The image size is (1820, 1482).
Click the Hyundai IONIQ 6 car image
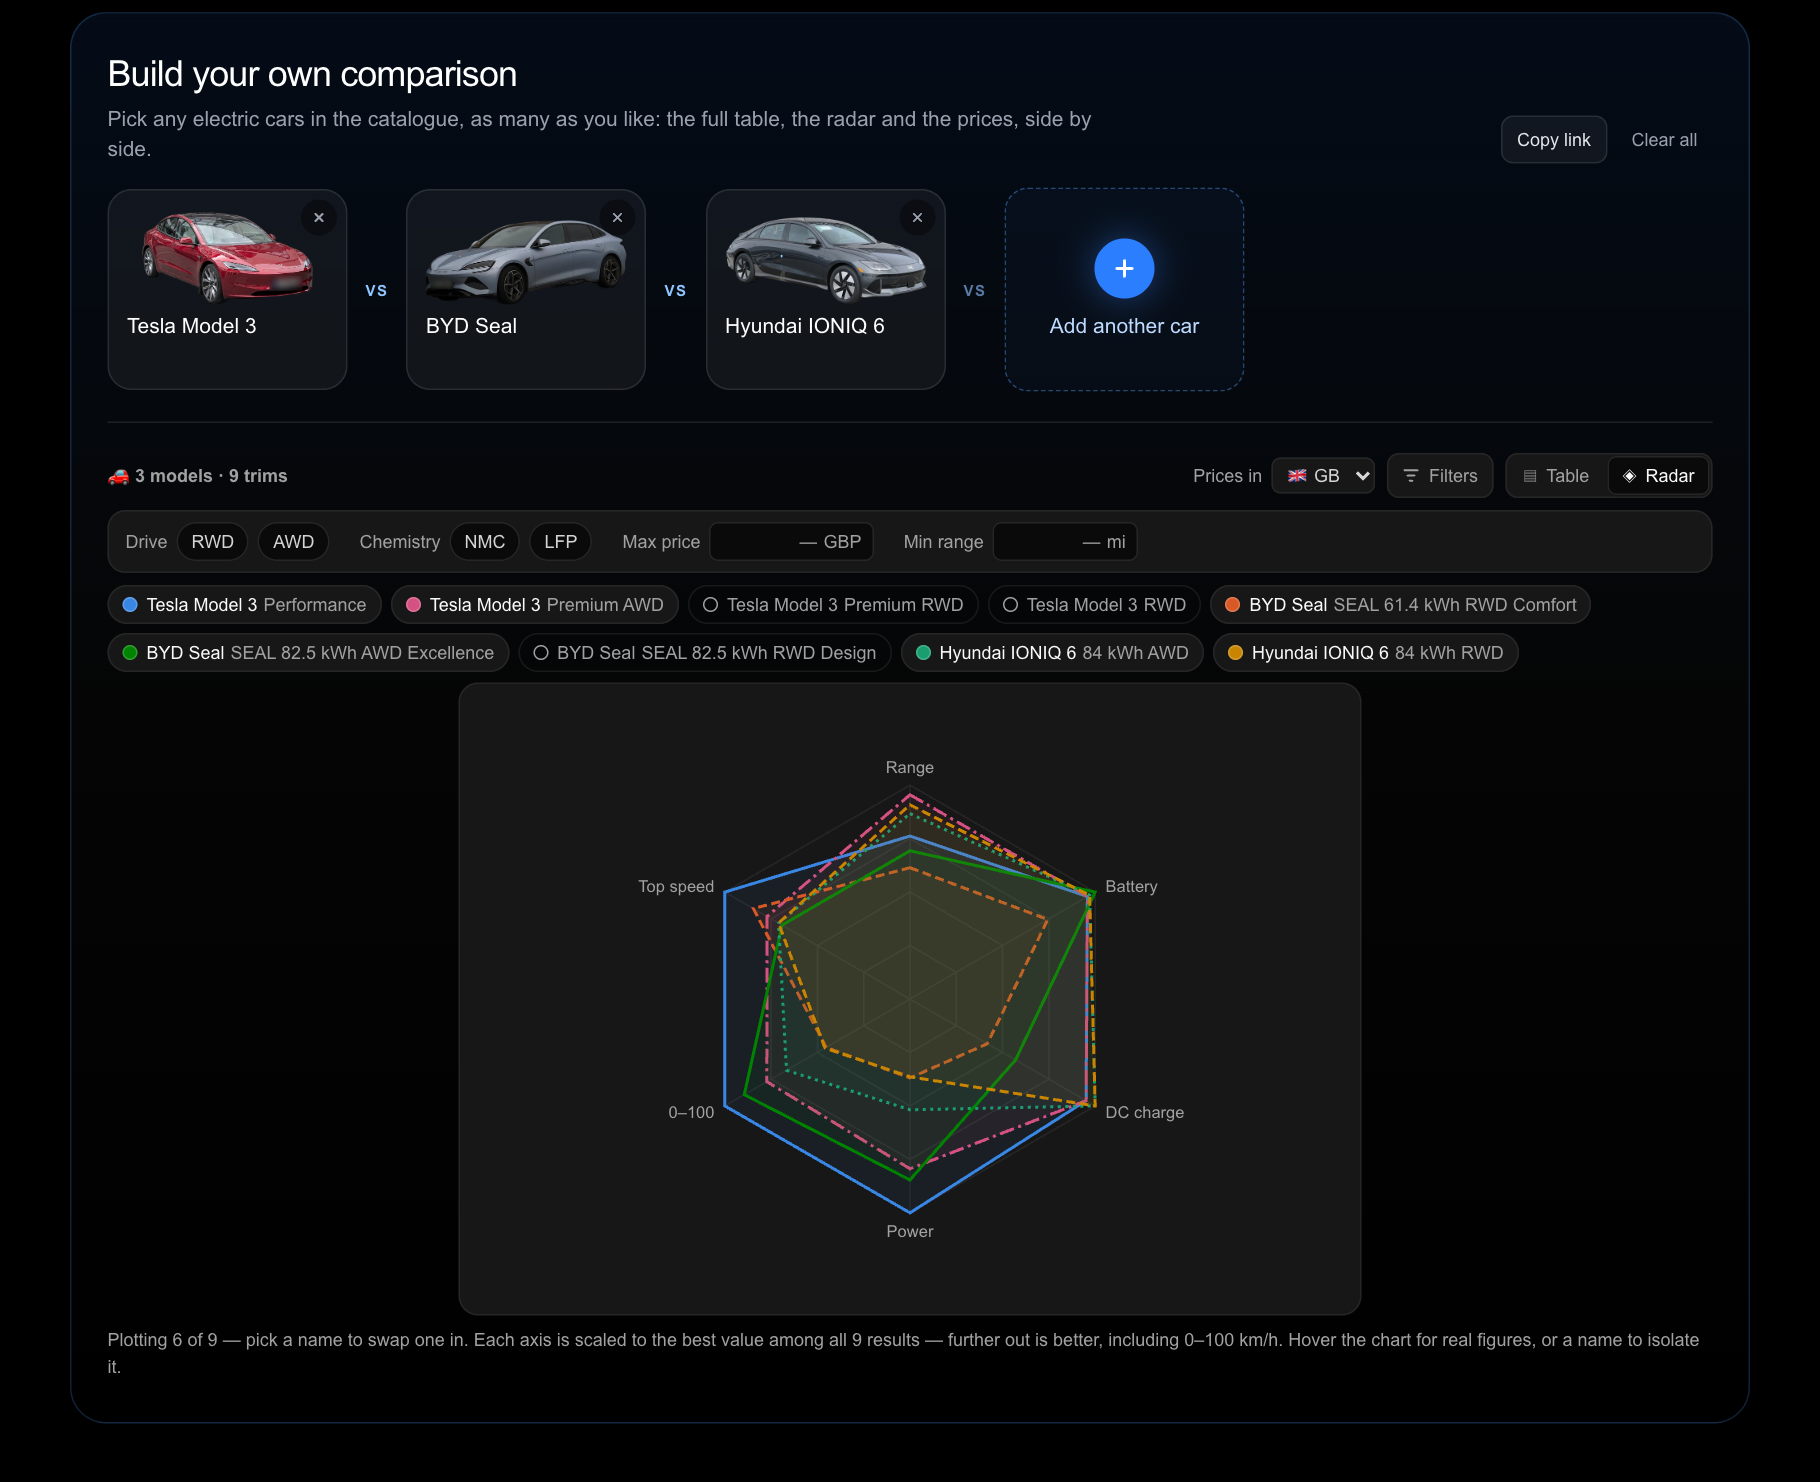826,258
